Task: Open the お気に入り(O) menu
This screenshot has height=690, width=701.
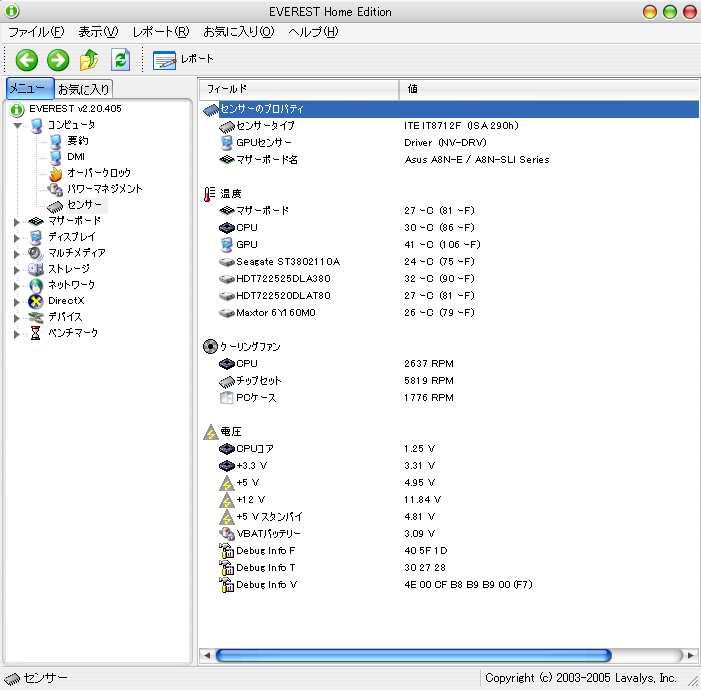Action: click(x=239, y=32)
